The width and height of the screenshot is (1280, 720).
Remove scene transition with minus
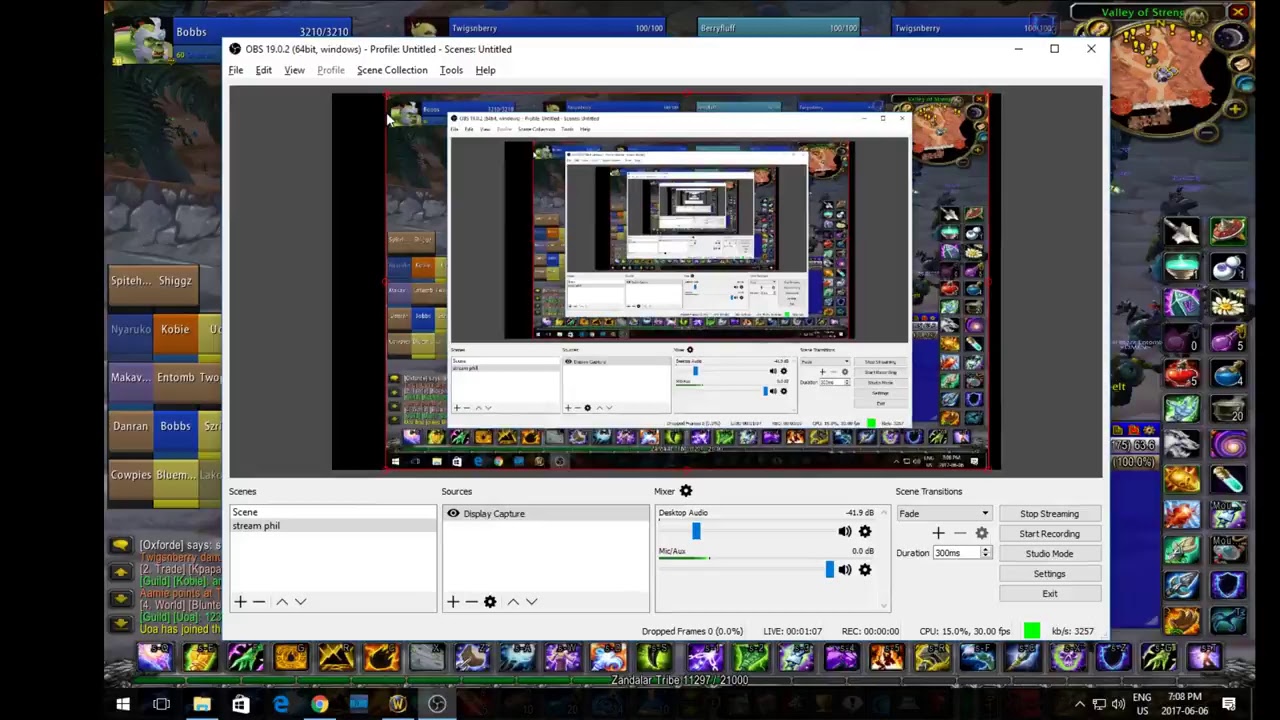[x=960, y=534]
